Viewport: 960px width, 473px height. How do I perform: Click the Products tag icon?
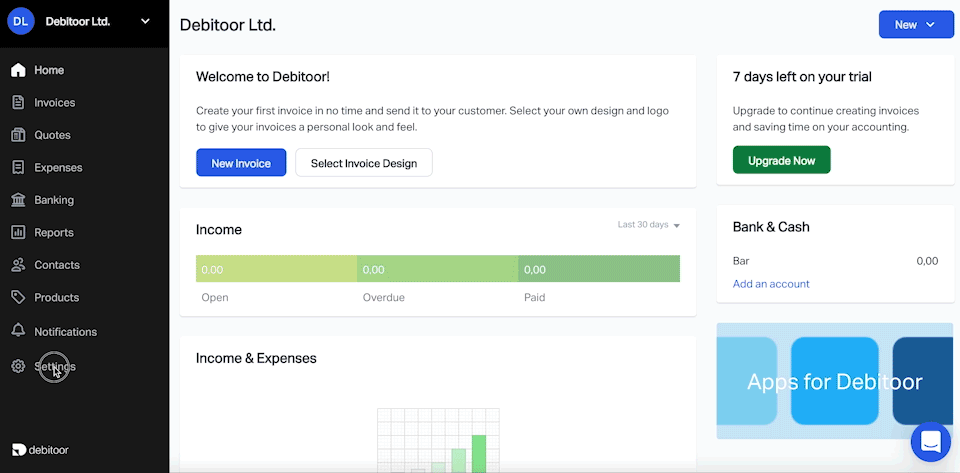coord(18,297)
